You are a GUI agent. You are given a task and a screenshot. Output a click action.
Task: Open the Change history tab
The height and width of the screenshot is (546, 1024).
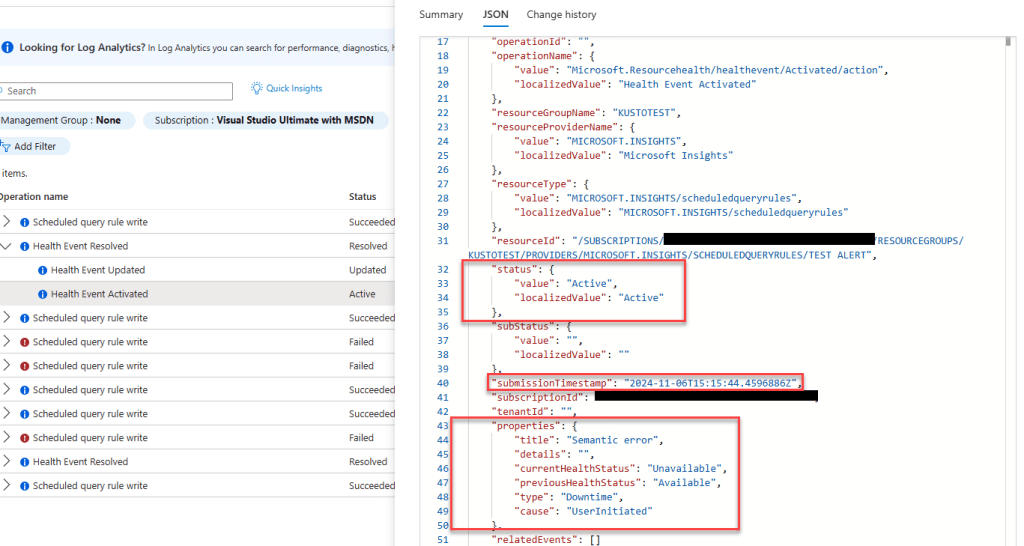(561, 15)
